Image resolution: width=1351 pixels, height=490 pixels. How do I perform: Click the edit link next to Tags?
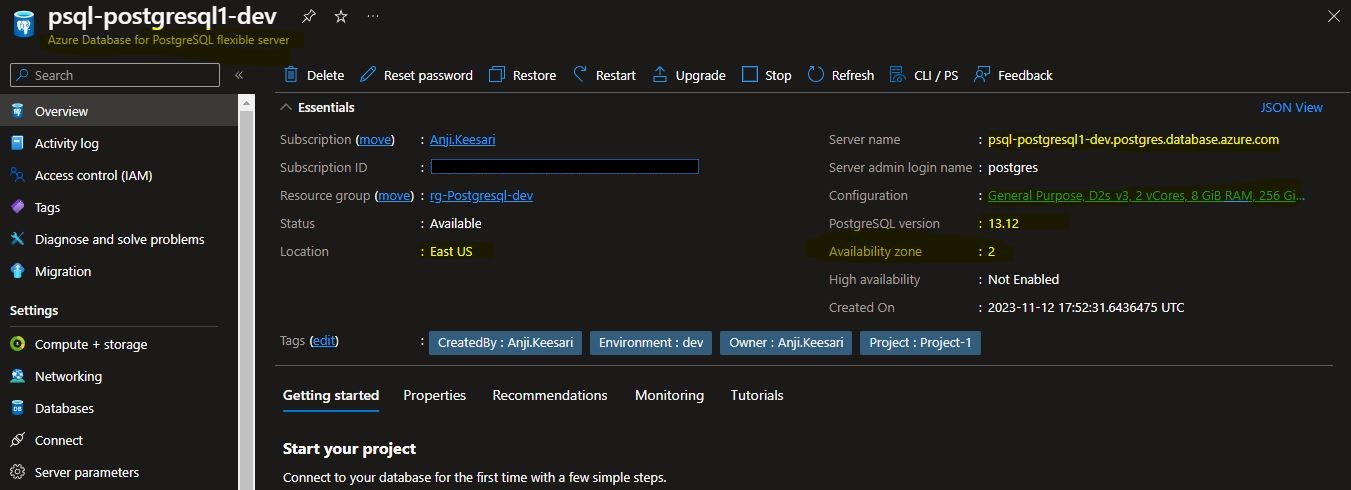click(324, 341)
